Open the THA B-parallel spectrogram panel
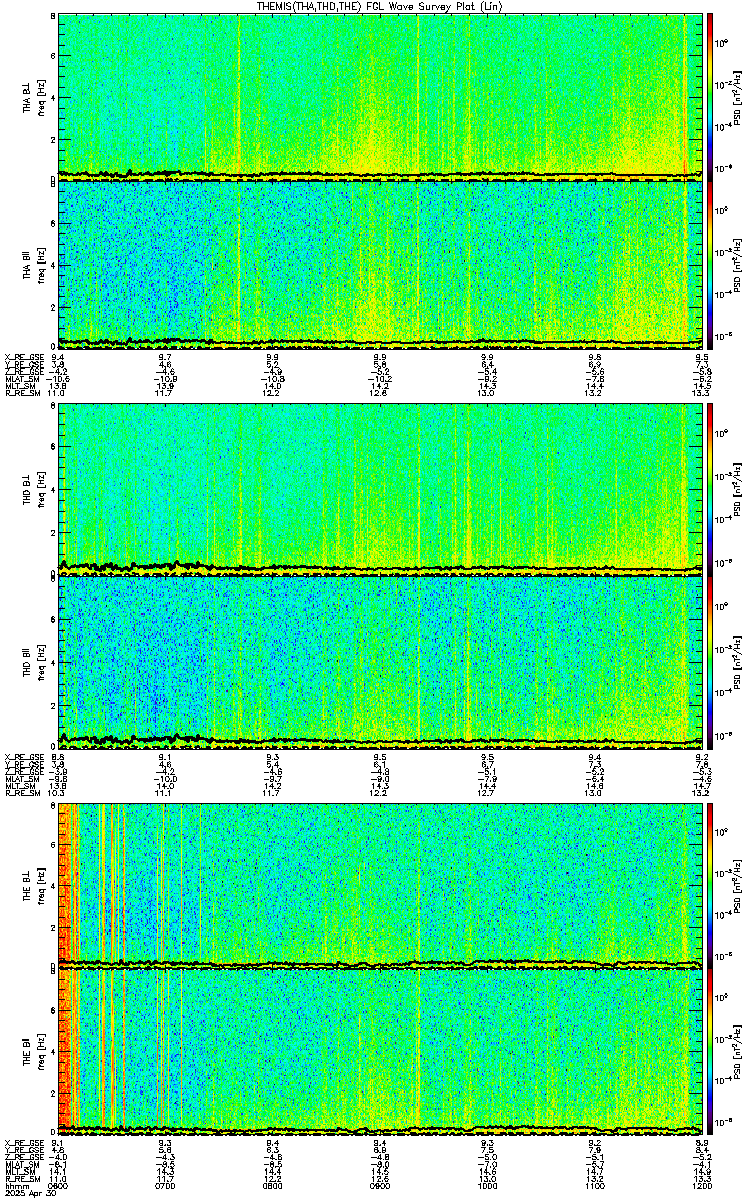Image resolution: width=750 pixels, height=1200 pixels. tap(380, 265)
